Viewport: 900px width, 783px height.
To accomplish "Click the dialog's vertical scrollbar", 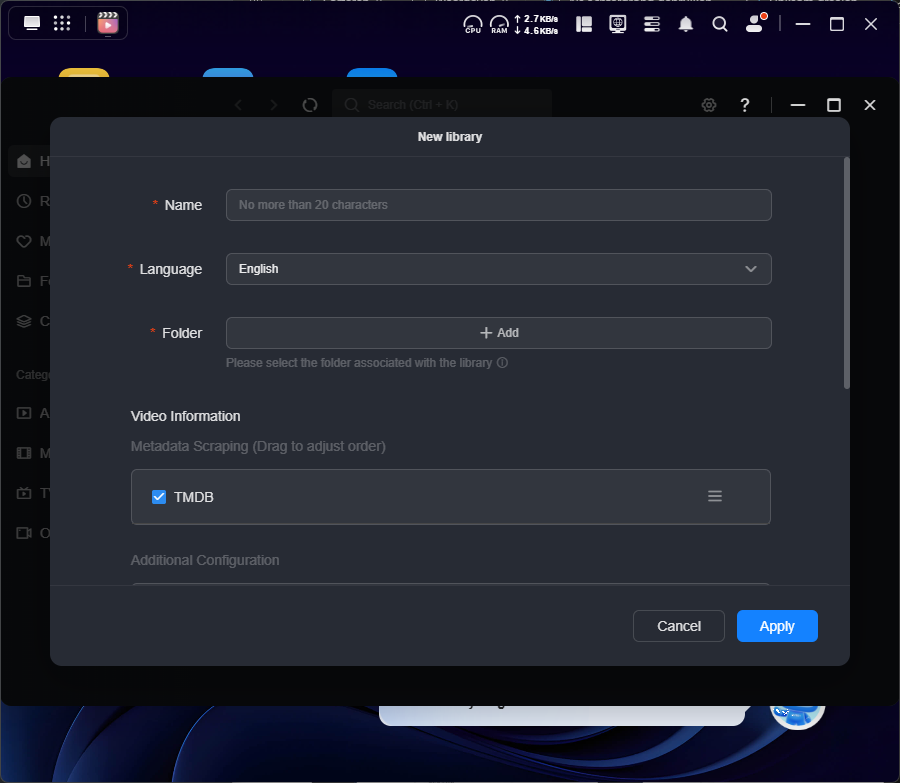I will [x=847, y=272].
